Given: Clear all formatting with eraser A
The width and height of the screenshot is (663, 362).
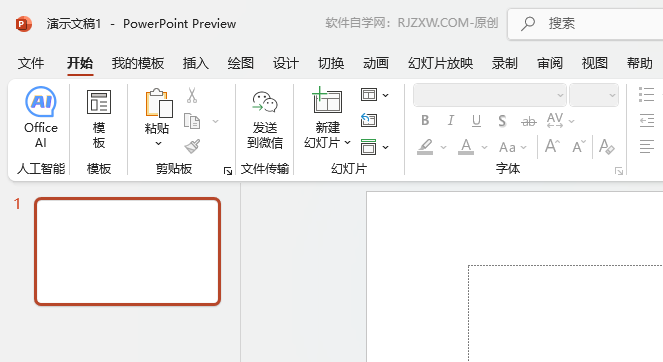Looking at the screenshot, I should [606, 146].
